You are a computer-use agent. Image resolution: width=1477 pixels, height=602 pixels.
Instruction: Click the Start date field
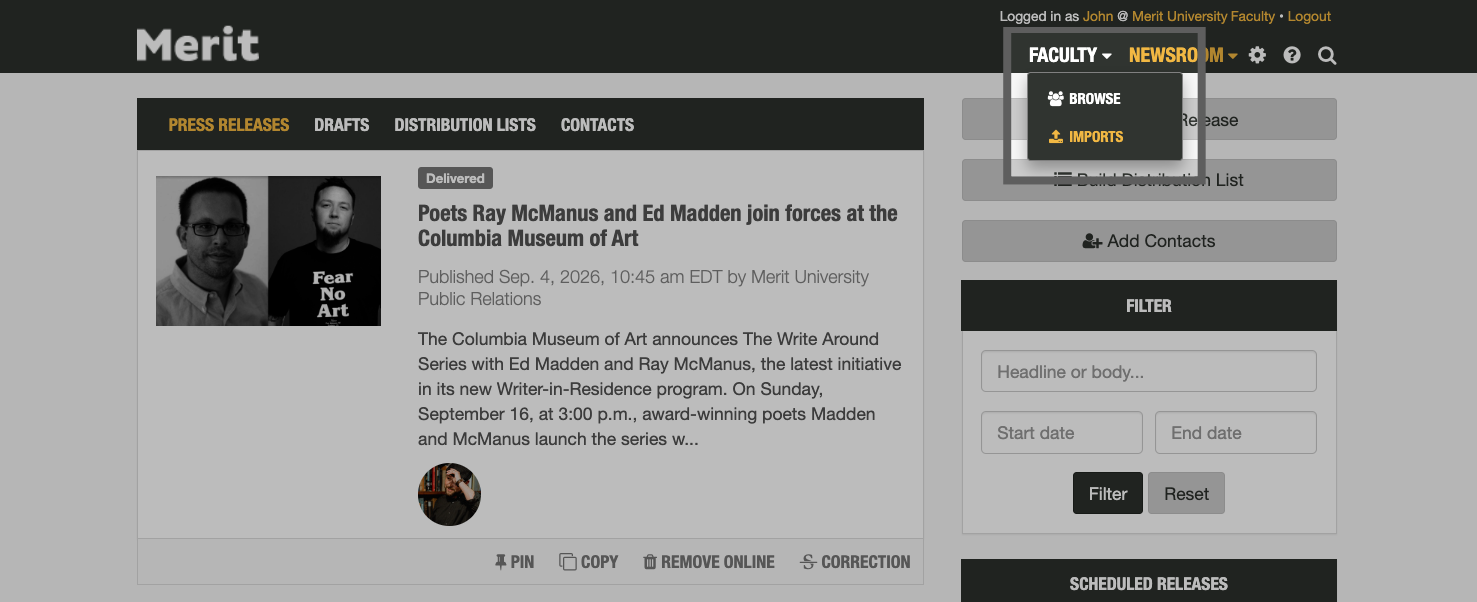[1061, 432]
